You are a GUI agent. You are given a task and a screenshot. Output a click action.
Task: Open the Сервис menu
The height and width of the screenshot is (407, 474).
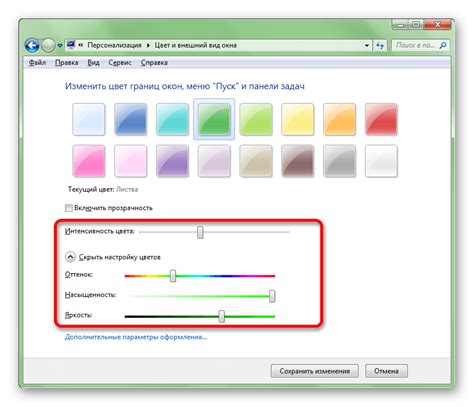coord(120,63)
